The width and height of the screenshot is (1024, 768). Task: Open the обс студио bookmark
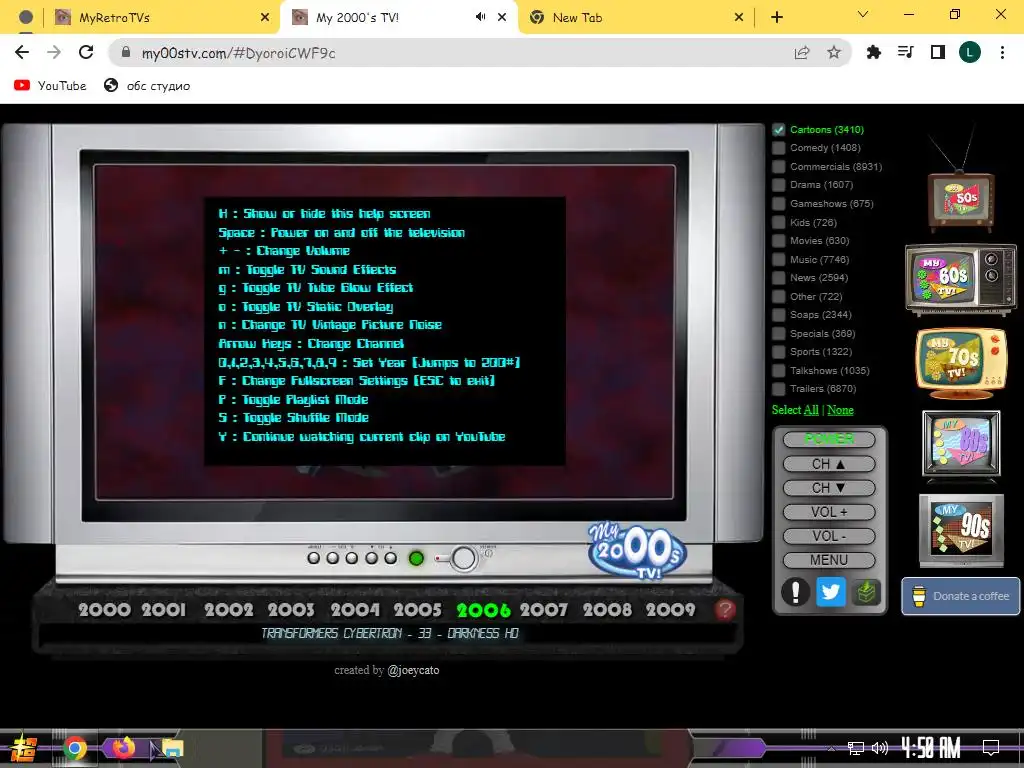pos(148,86)
